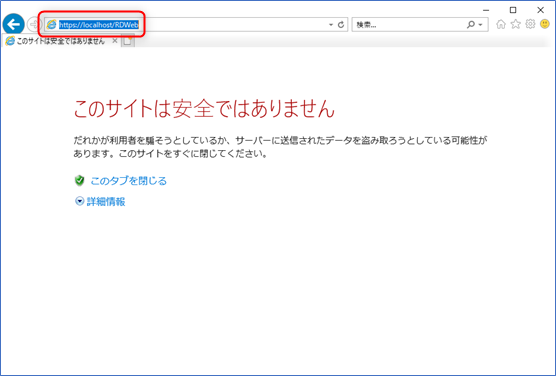Viewport: 556px width, 376px height.
Task: Click the greyed-out forward arrow button
Action: [x=33, y=24]
